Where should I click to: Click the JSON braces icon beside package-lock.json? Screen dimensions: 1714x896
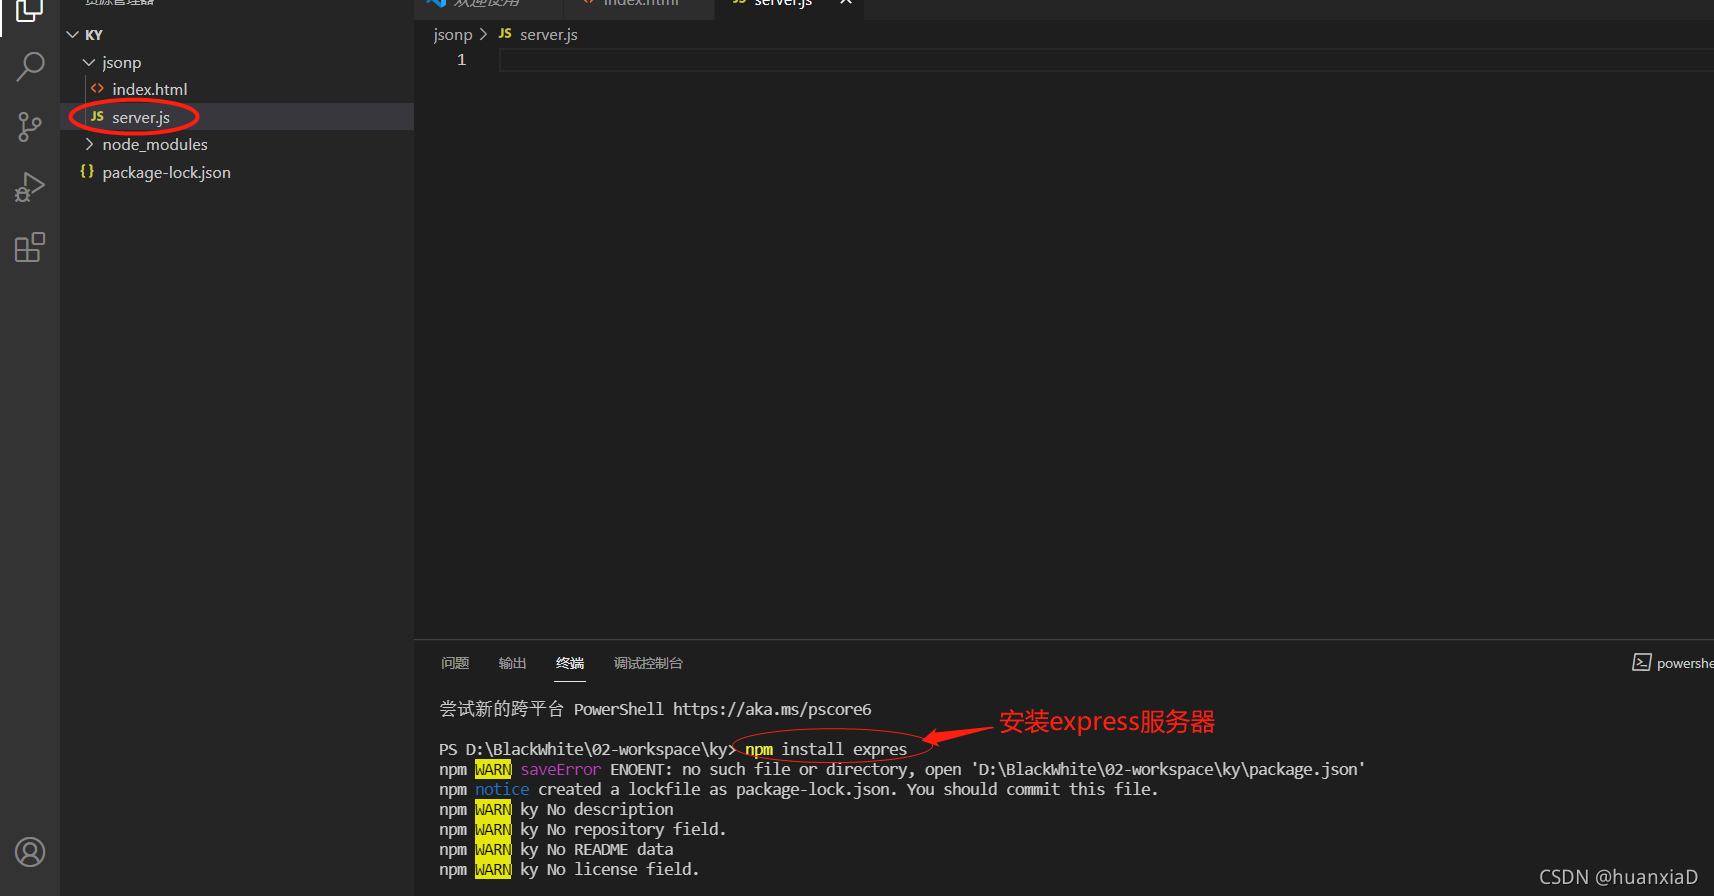(x=87, y=172)
